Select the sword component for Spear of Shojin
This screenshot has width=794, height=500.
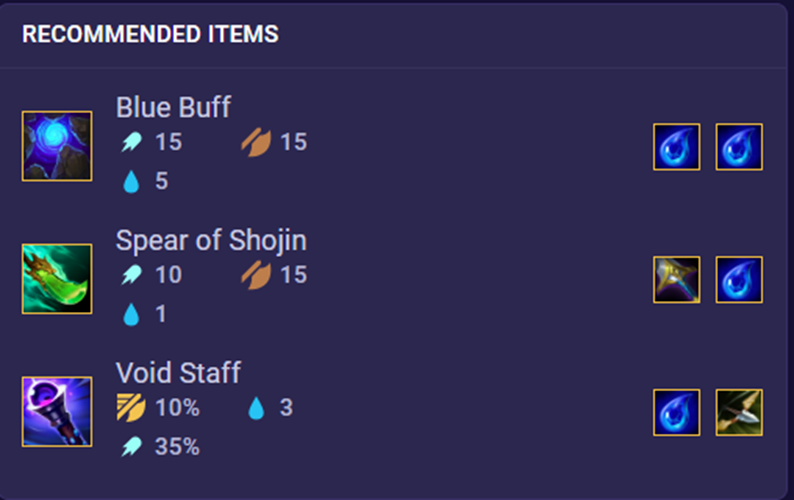677,280
